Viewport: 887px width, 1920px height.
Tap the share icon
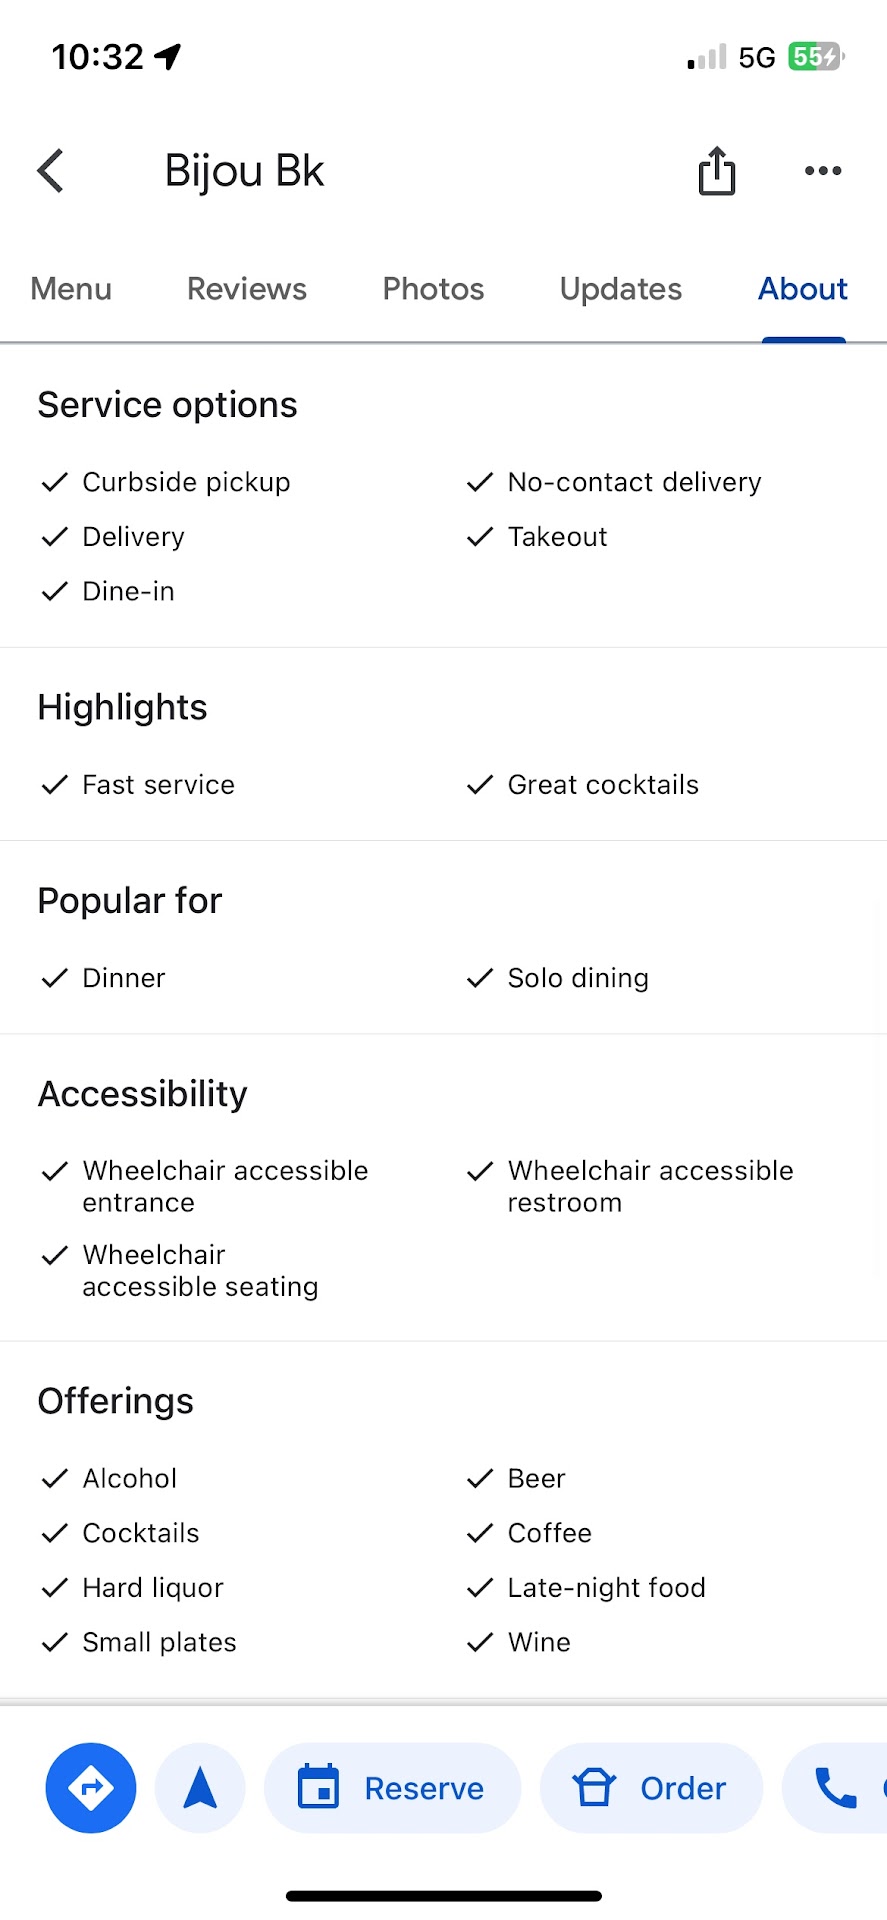(716, 171)
